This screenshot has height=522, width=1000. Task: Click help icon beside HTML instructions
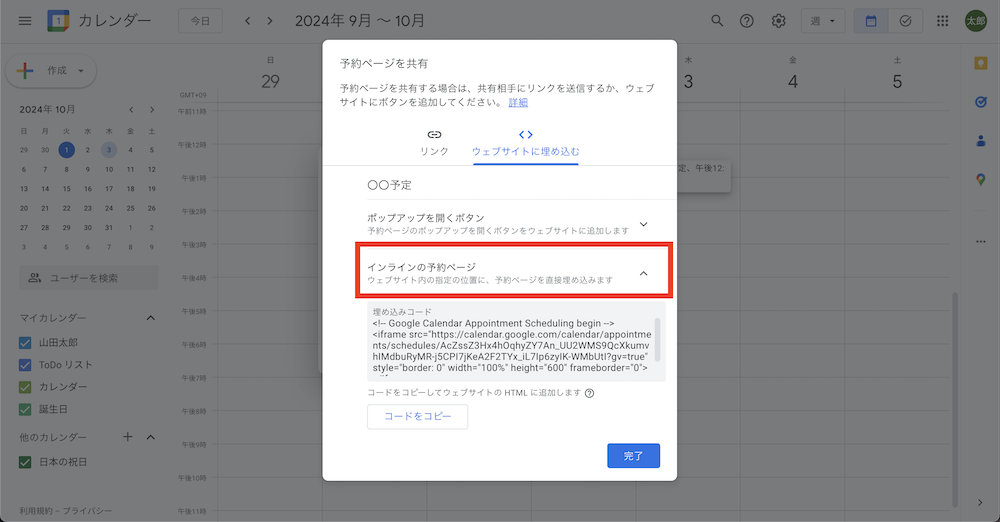point(590,393)
